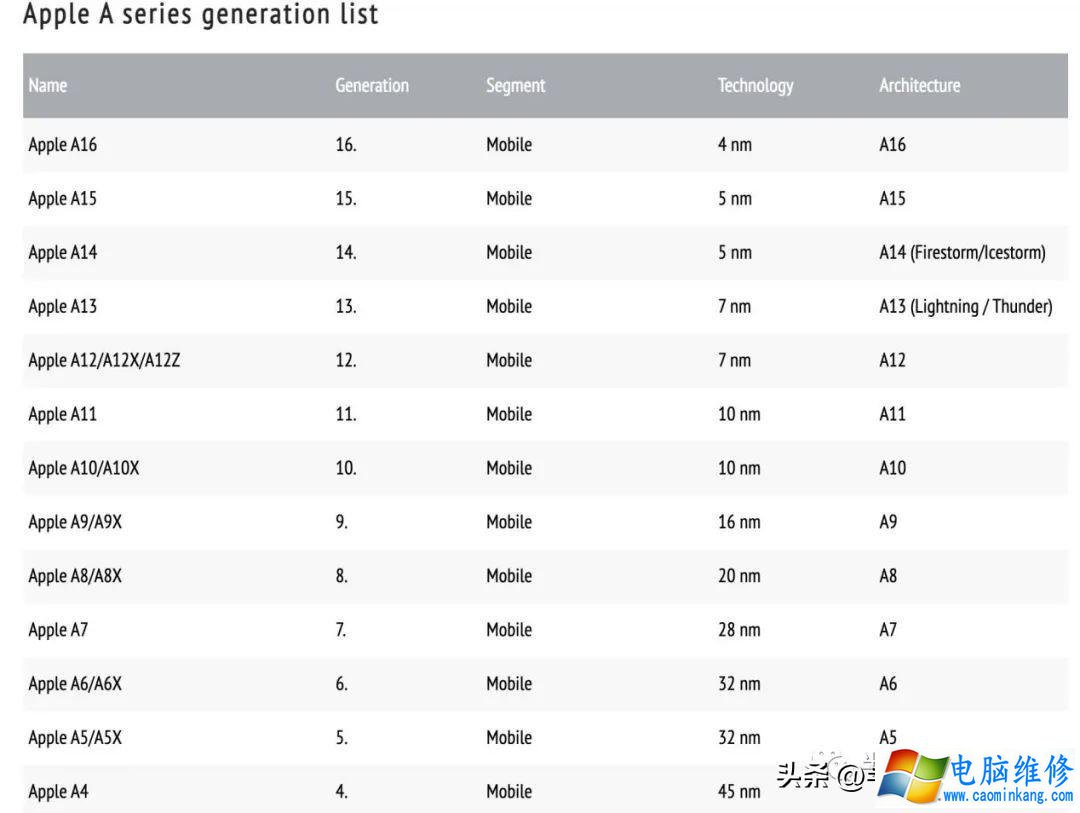This screenshot has height=813, width=1080.
Task: Select the A13 (Lightning / Thunder) cell
Action: 965,307
